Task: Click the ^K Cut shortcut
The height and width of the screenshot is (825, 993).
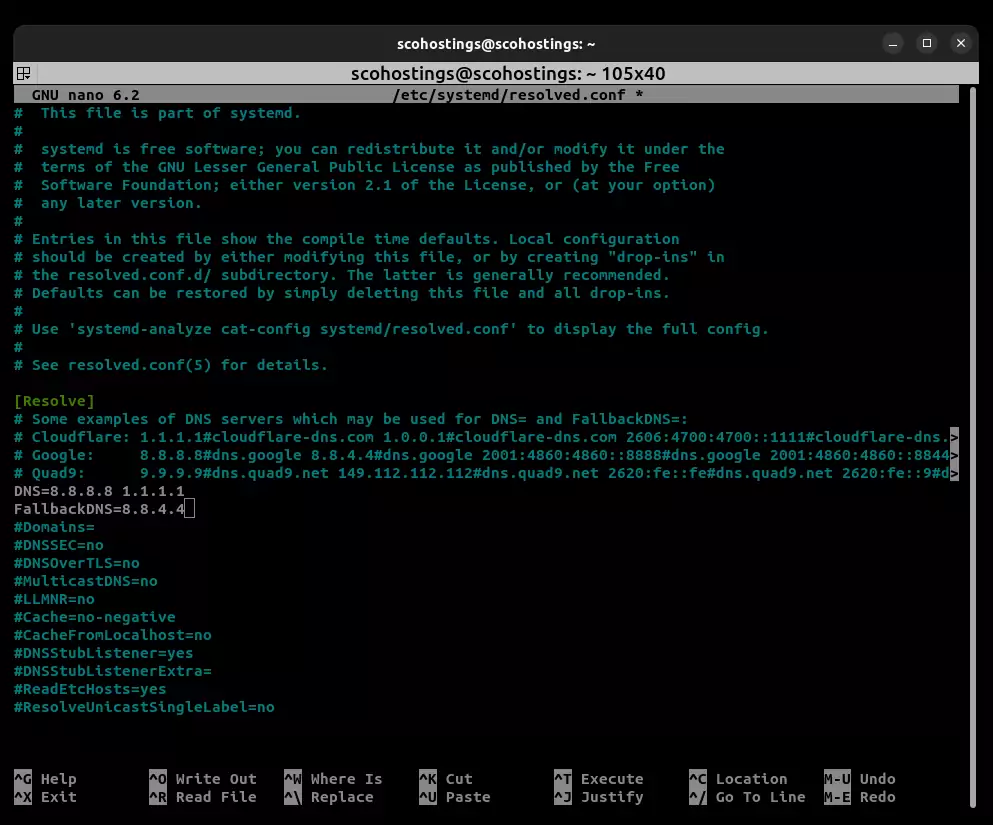Action: (446, 779)
